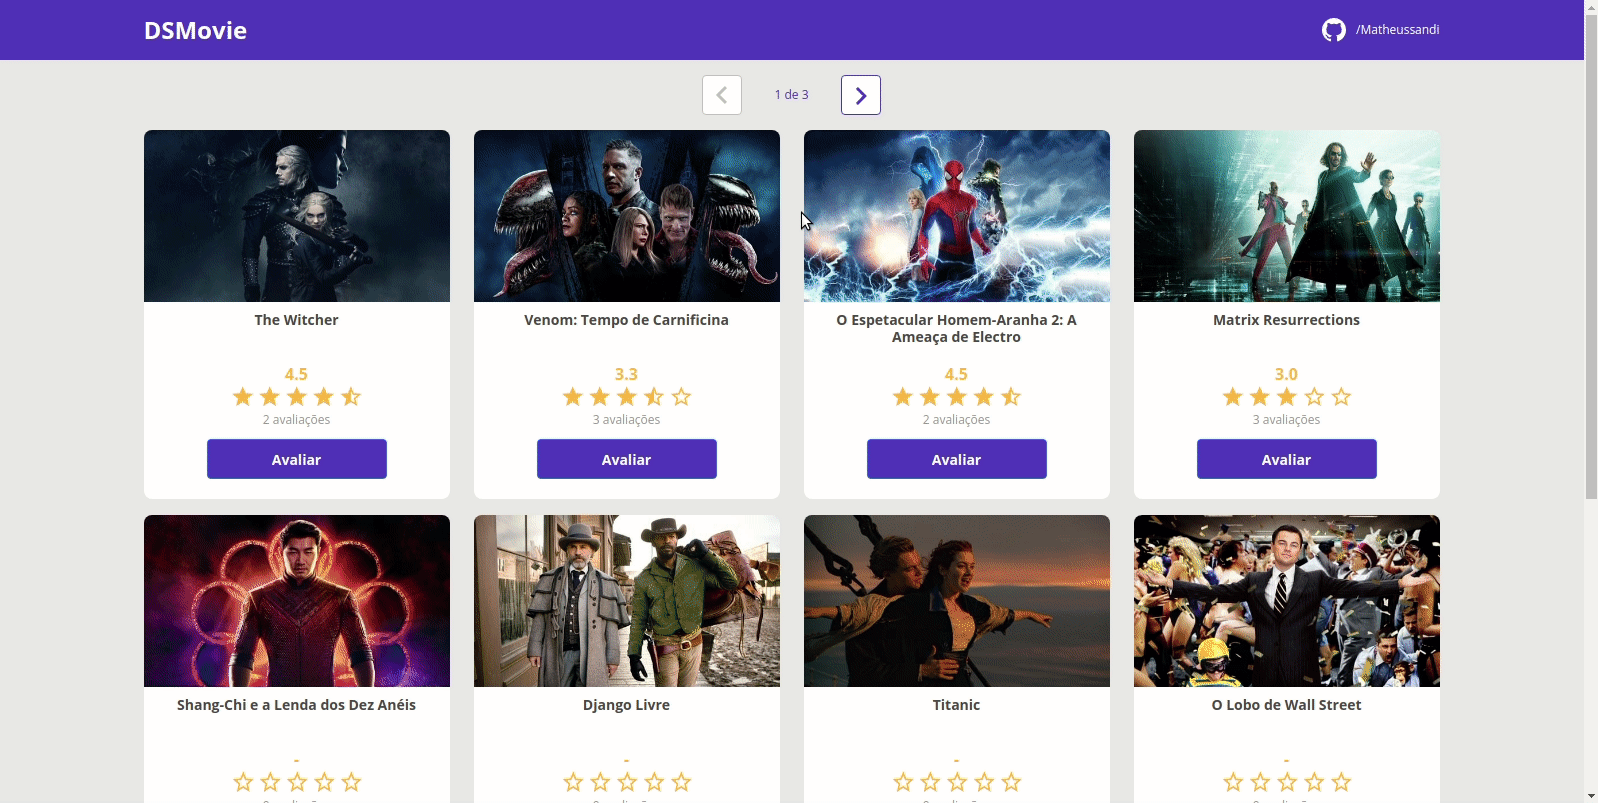Click the DSMovie logo title
1598x803 pixels.
(x=195, y=30)
